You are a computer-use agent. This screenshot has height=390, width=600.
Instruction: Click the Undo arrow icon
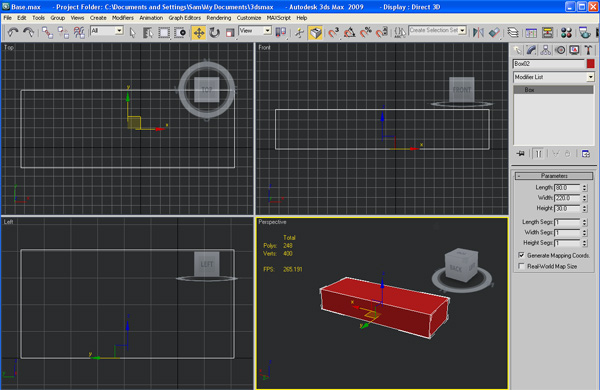[13, 33]
